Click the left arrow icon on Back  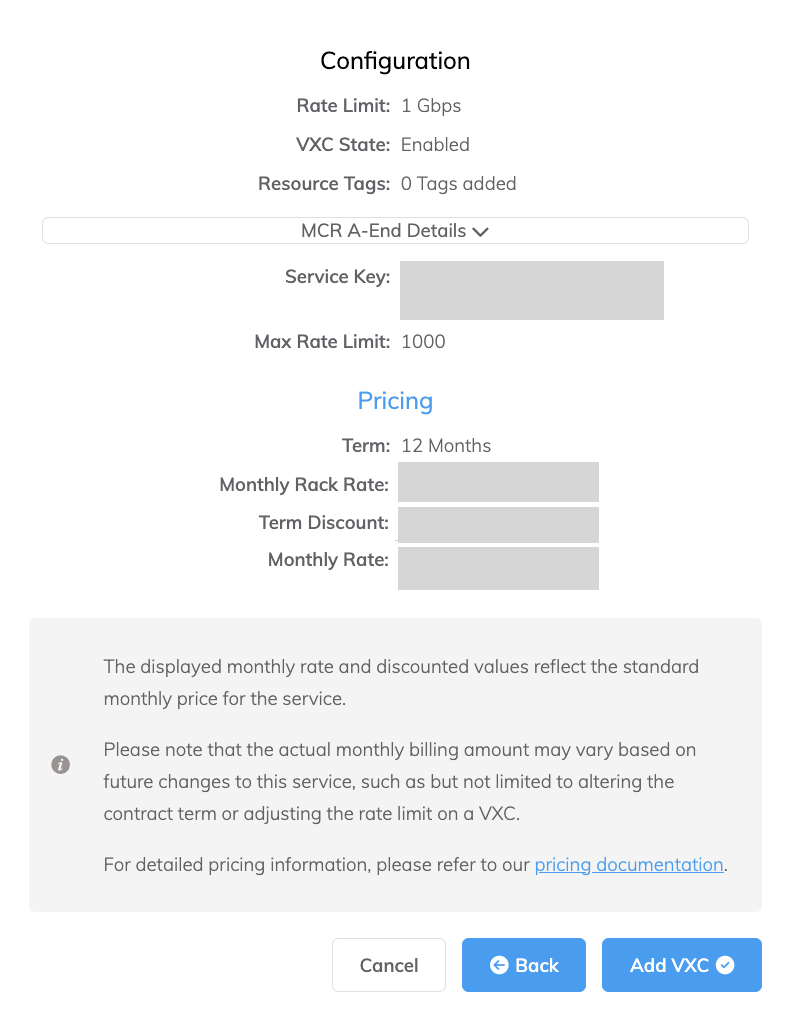499,965
